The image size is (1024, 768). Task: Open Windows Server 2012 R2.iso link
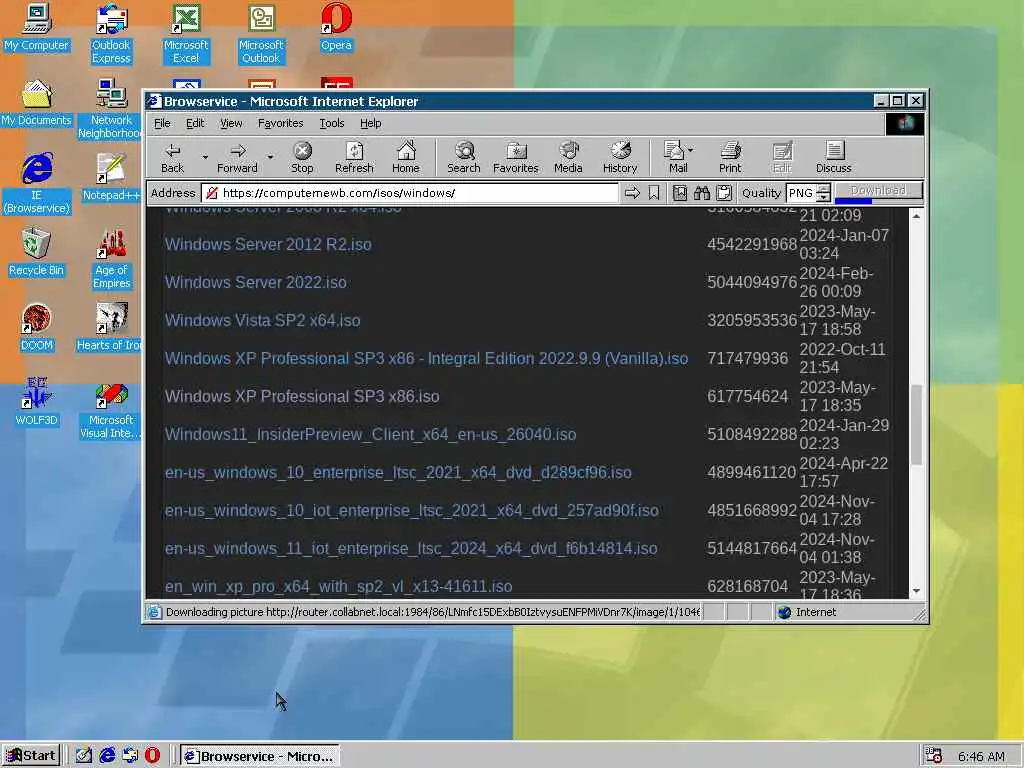(268, 244)
